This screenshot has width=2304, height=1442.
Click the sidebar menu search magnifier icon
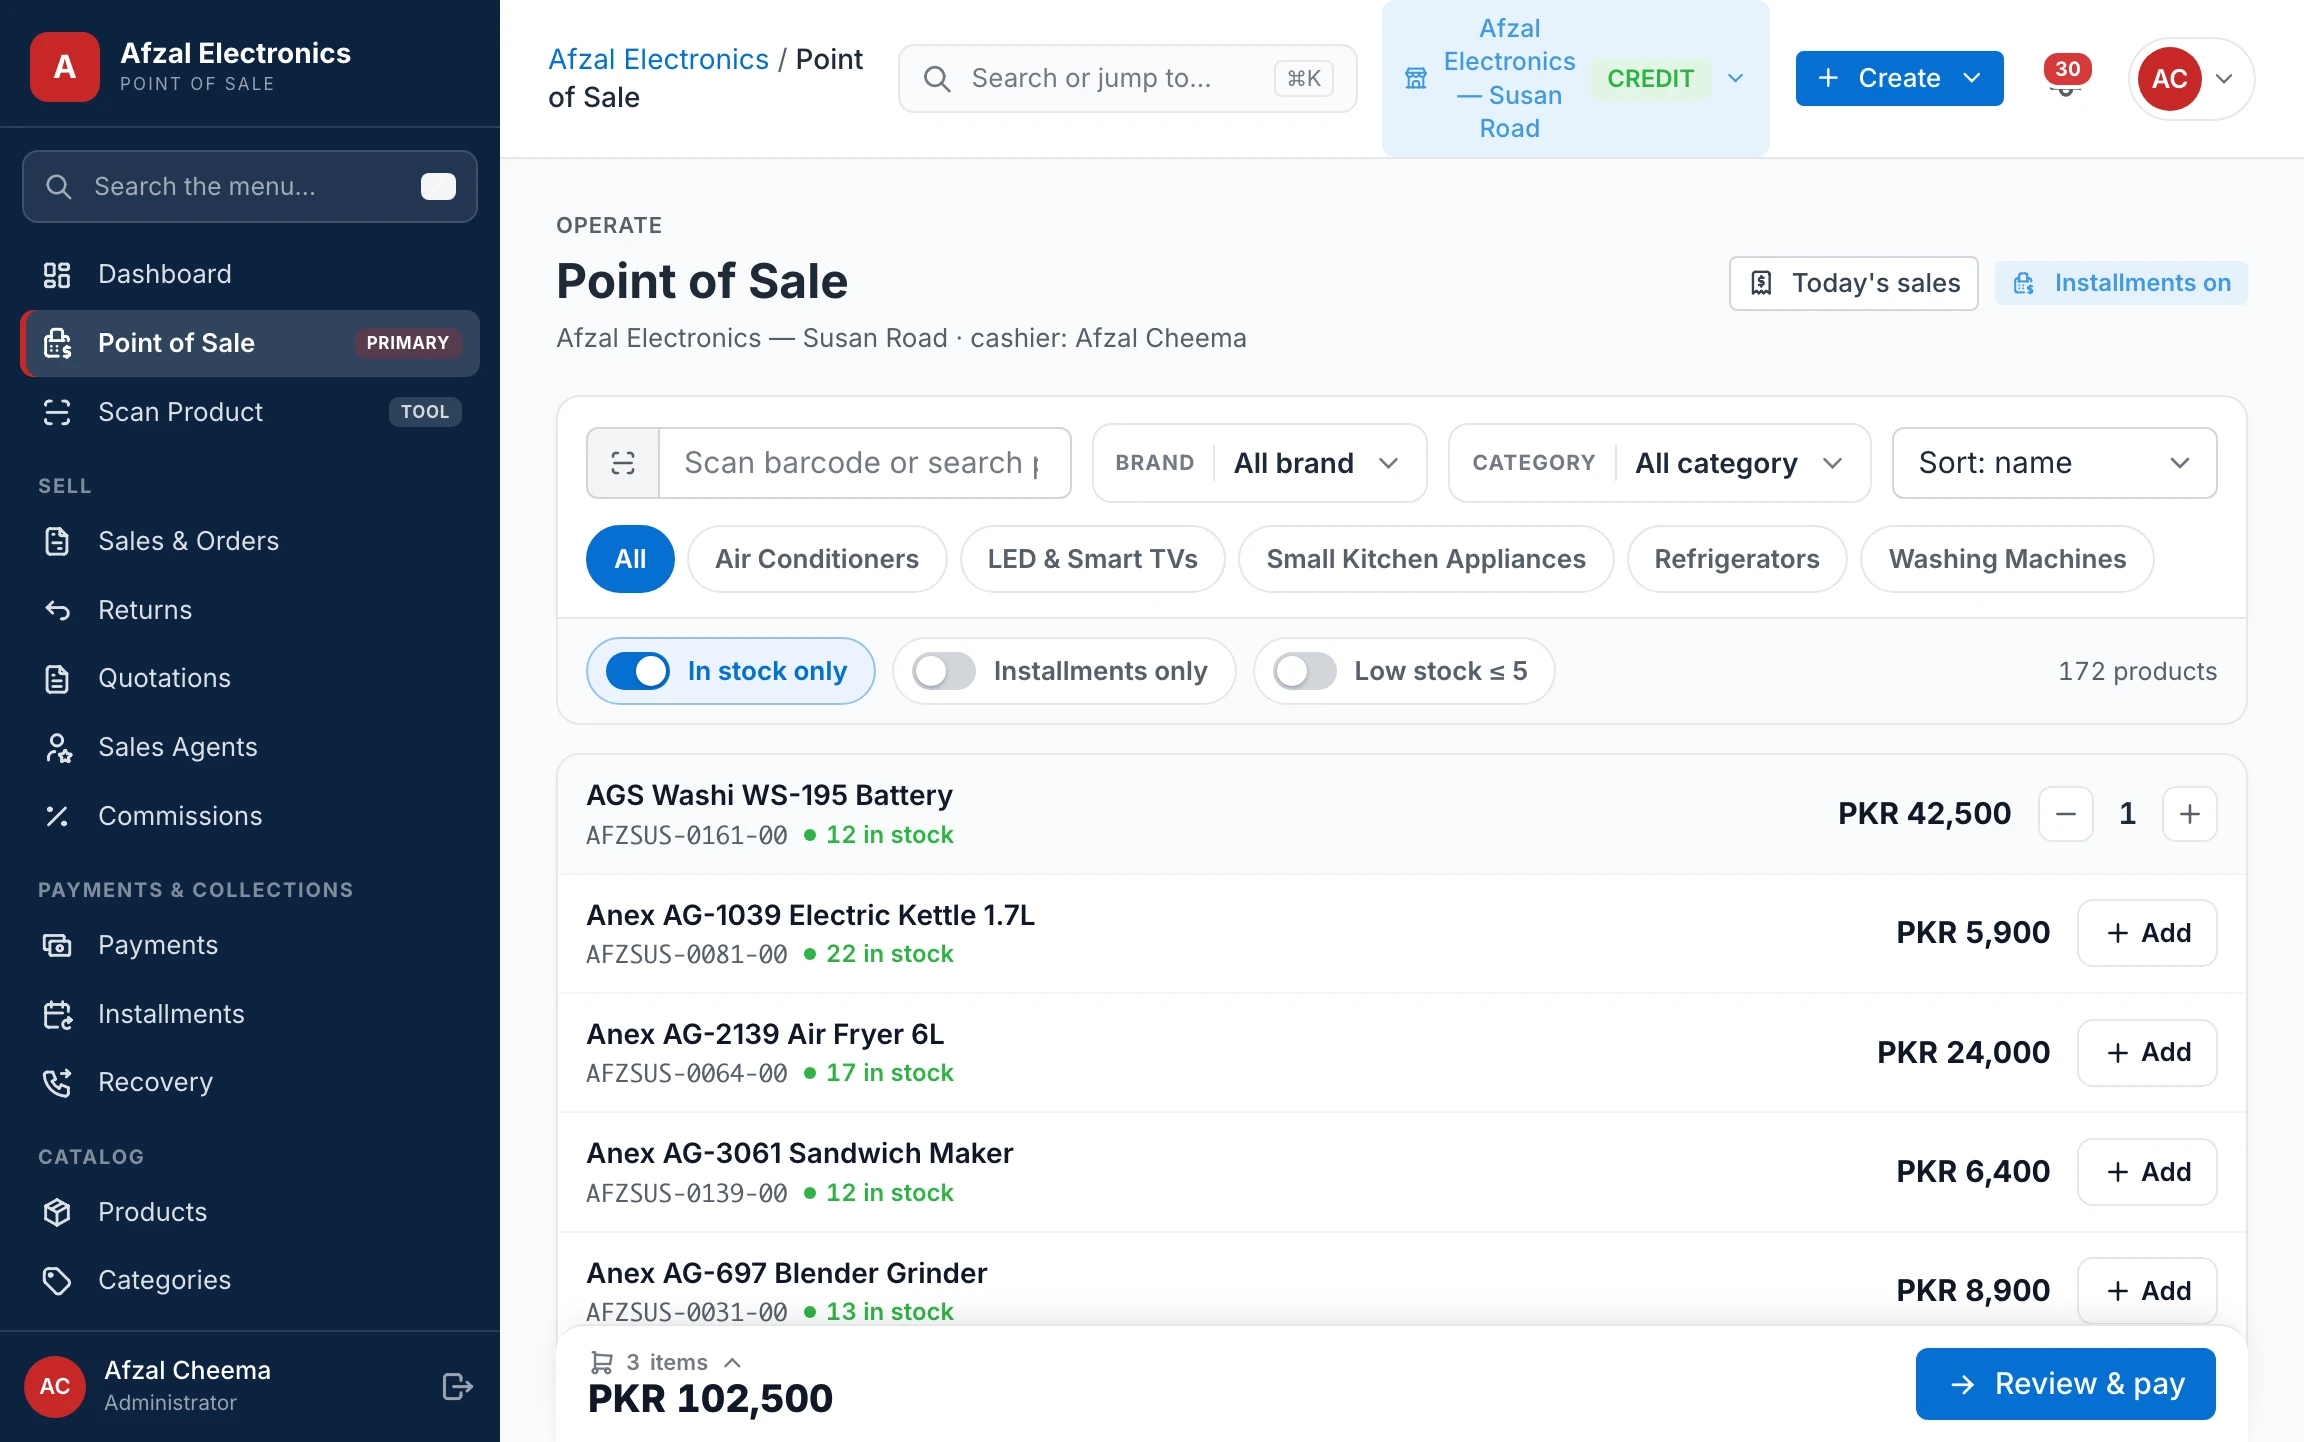click(59, 187)
